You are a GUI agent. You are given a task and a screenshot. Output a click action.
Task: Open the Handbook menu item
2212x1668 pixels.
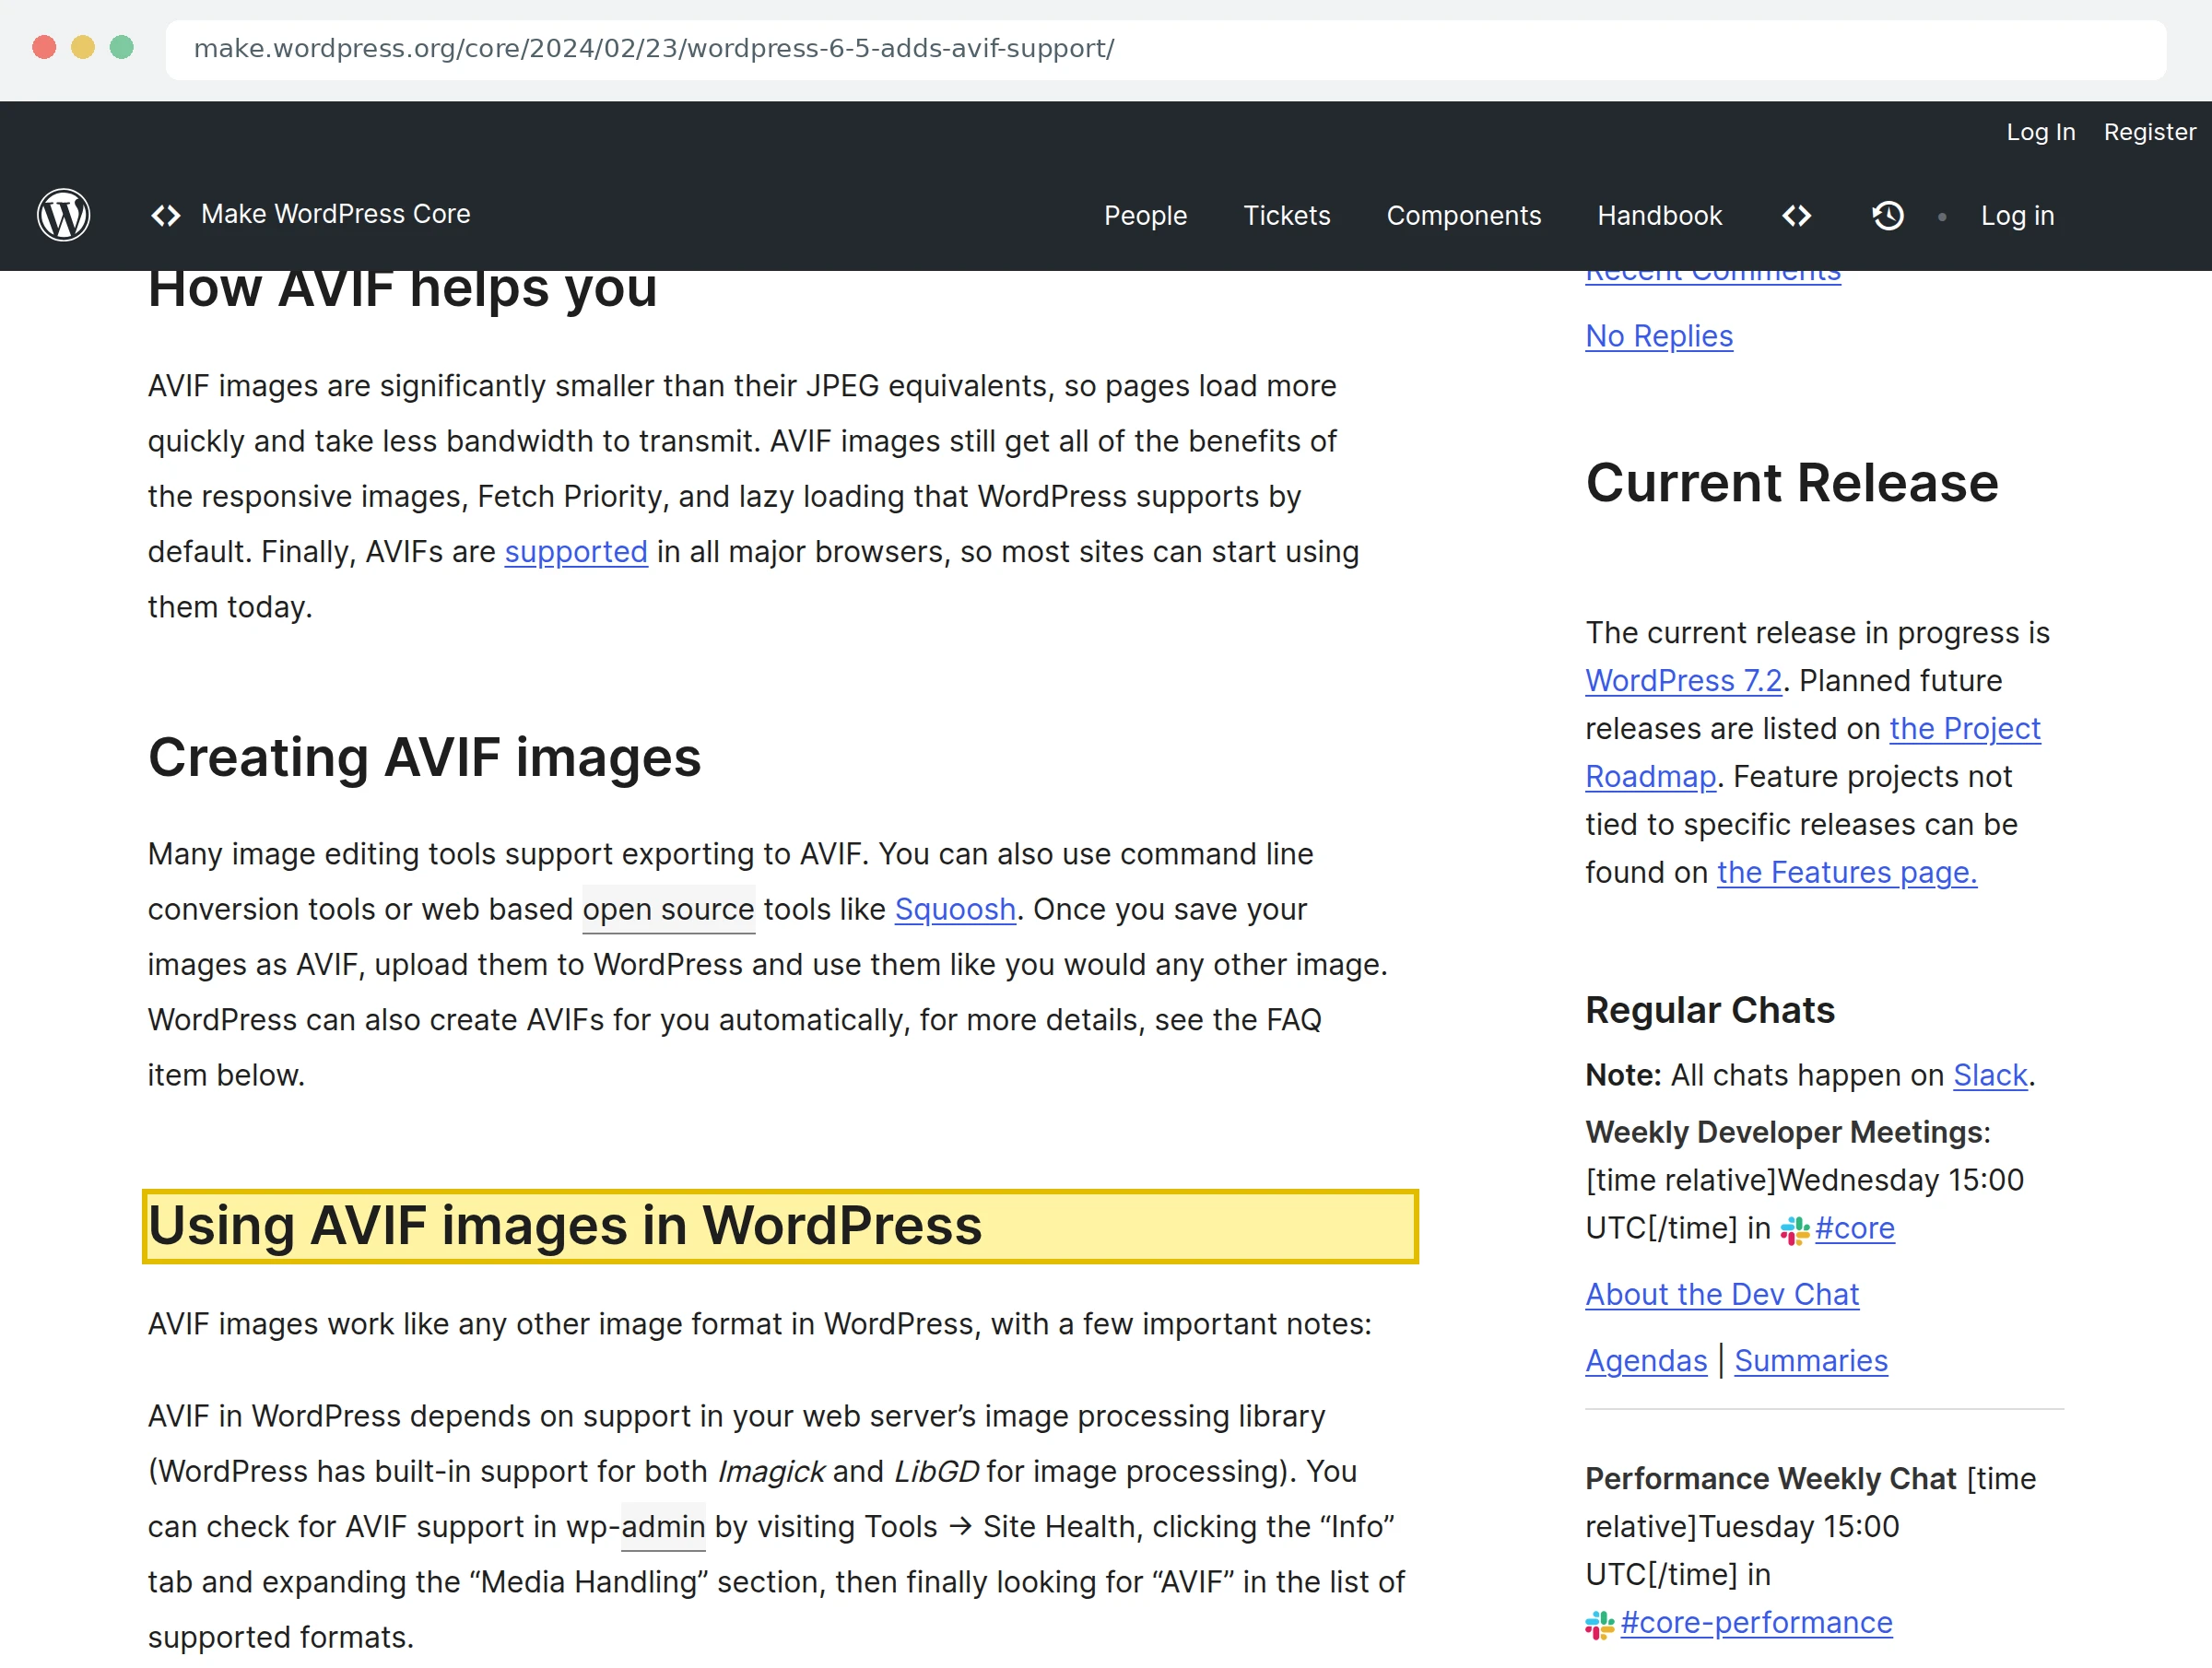(1659, 216)
